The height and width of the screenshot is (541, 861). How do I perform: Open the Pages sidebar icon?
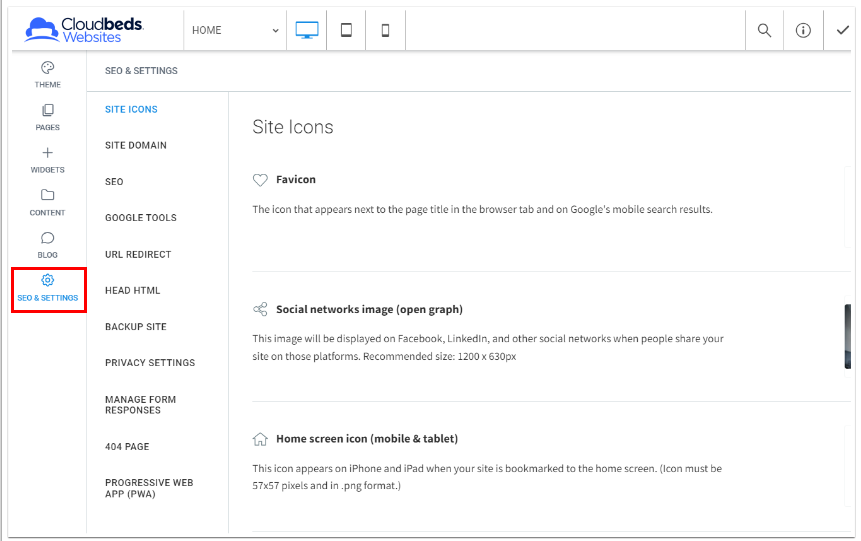coord(47,111)
